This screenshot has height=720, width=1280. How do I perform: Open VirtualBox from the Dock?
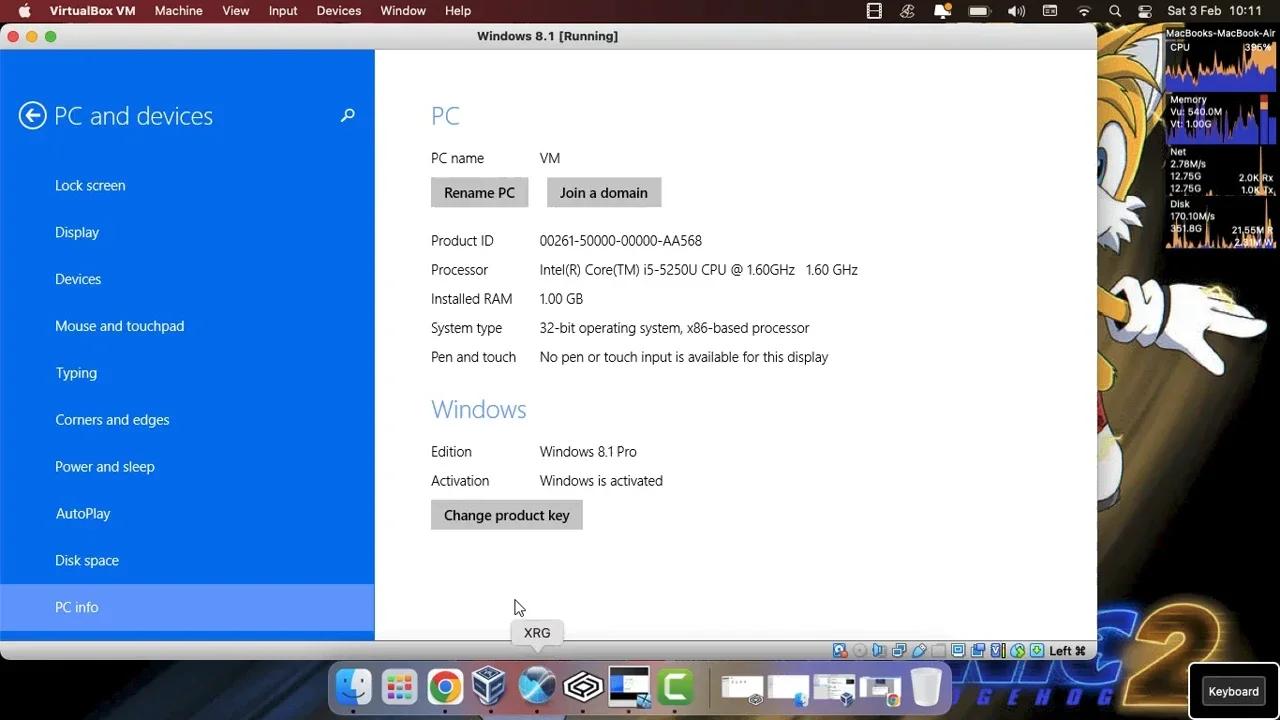489,687
